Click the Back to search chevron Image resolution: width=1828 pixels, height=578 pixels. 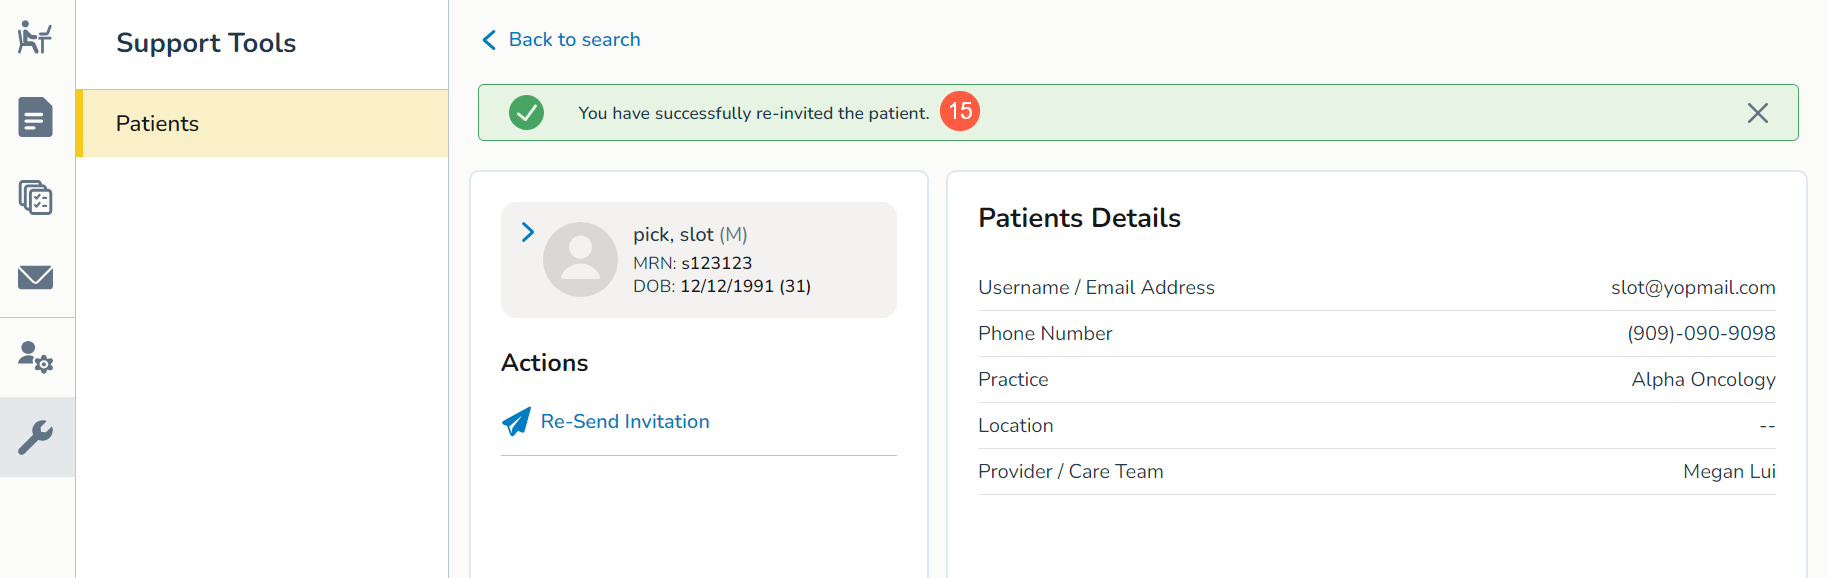pos(489,40)
